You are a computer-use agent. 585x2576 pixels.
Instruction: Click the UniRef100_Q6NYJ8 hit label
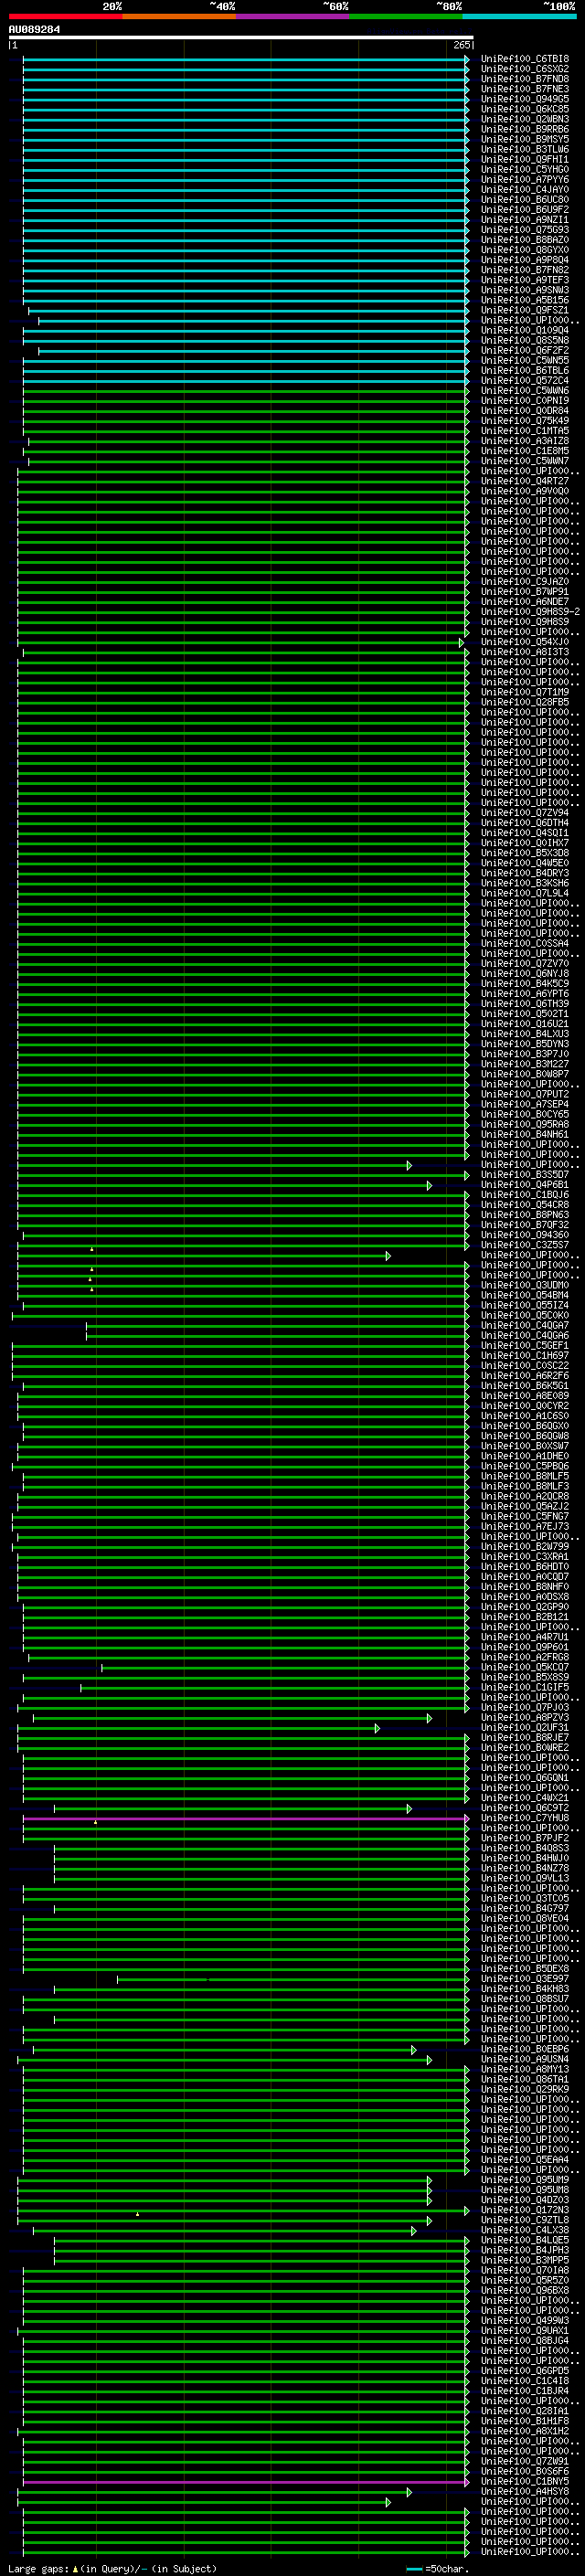[x=525, y=974]
